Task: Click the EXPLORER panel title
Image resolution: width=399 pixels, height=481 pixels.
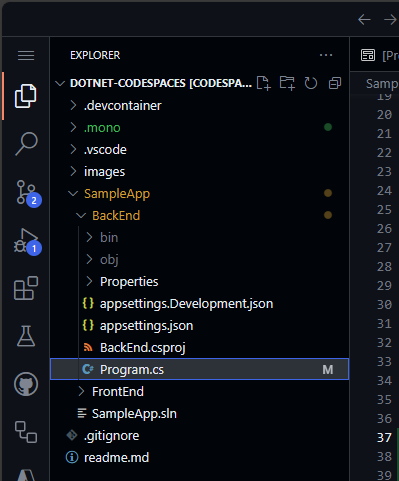Action: pyautogui.click(x=95, y=55)
